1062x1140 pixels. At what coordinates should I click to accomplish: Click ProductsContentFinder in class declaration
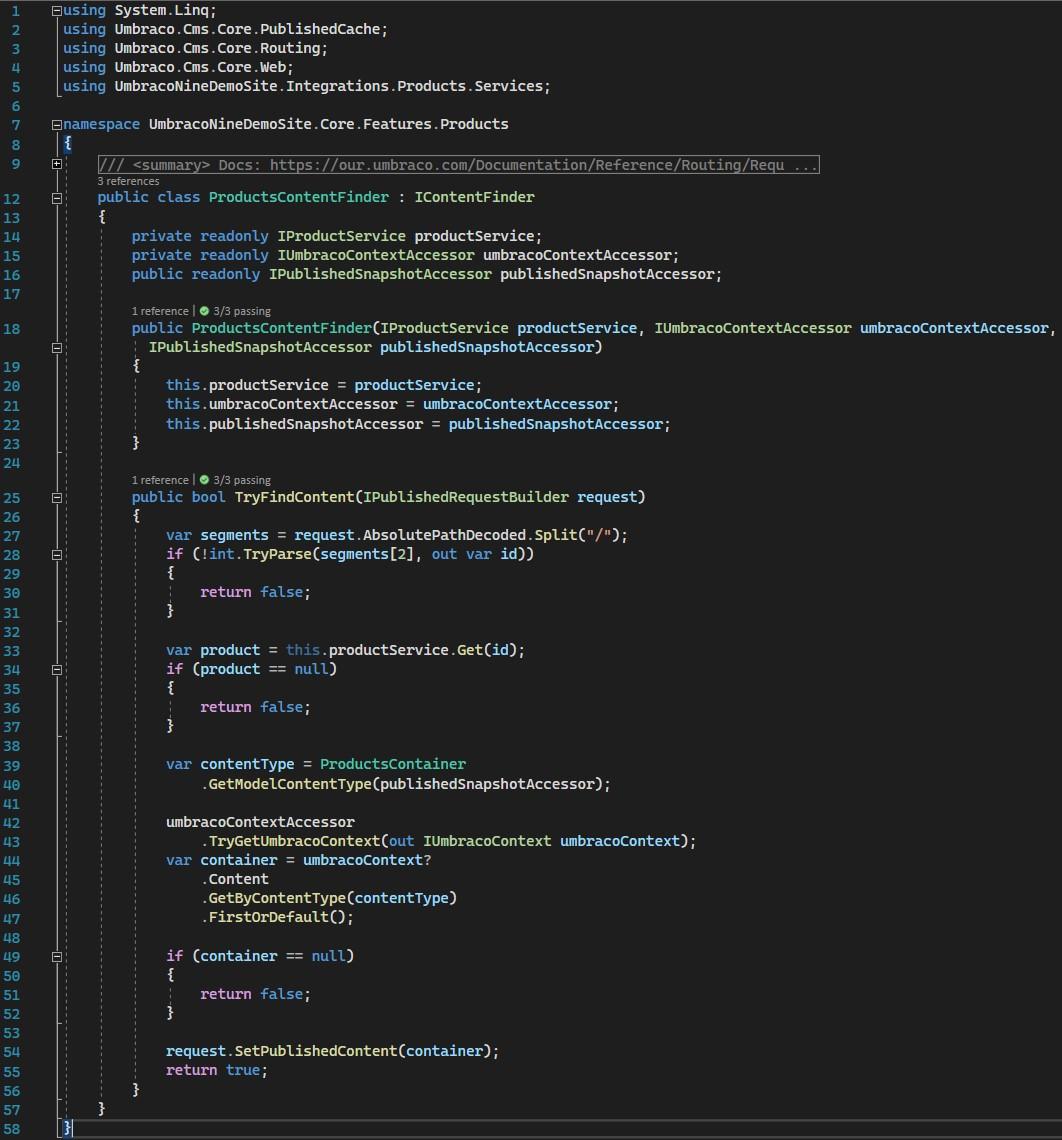[299, 197]
